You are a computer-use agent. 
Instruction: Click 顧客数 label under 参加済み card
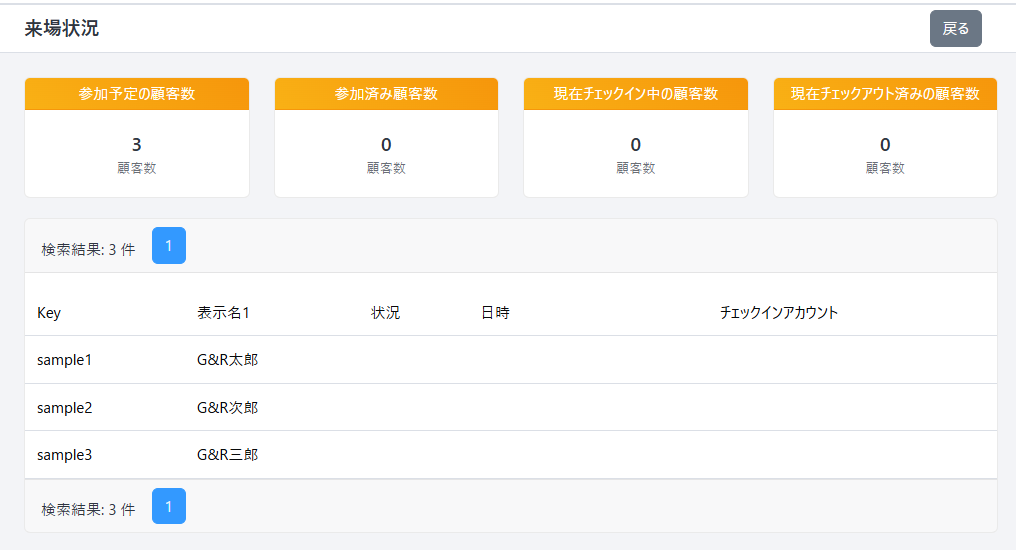tap(386, 168)
